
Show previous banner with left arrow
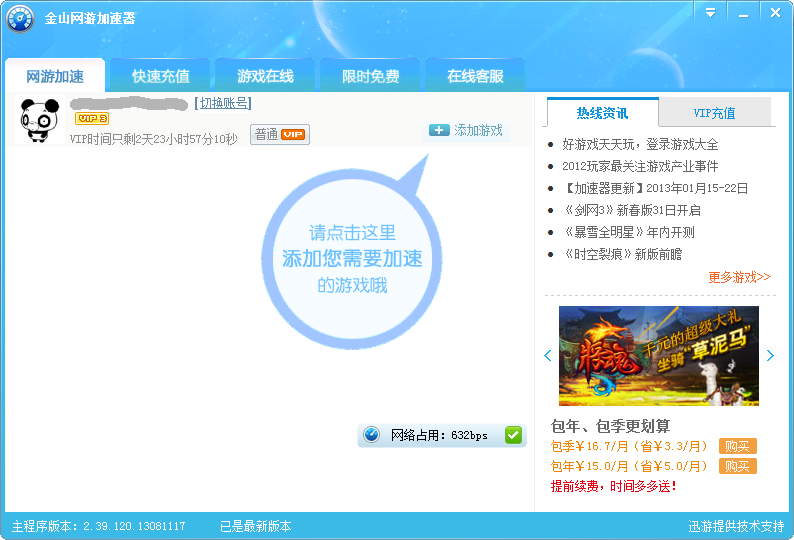pos(547,356)
